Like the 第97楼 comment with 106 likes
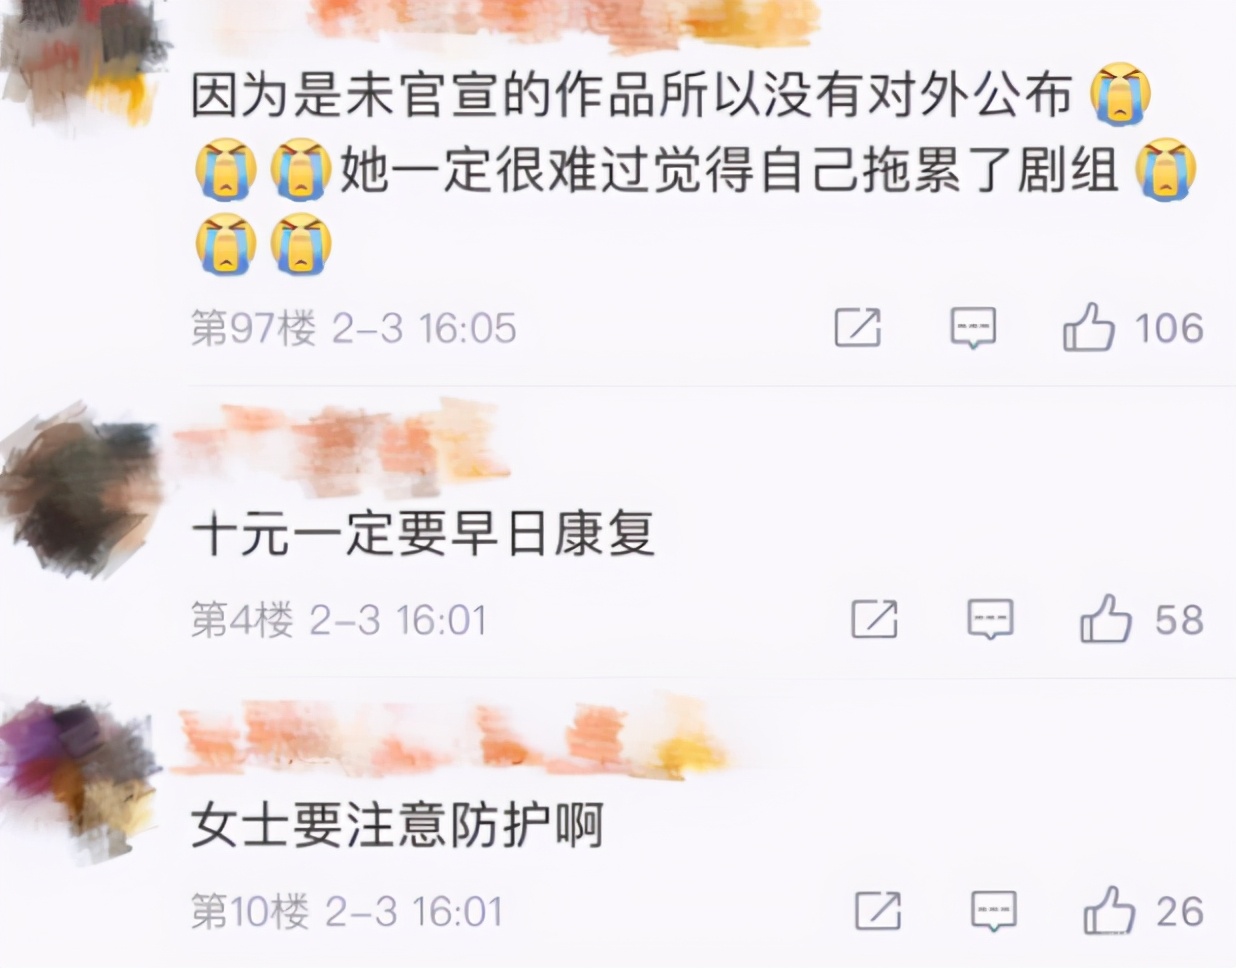 point(1088,327)
